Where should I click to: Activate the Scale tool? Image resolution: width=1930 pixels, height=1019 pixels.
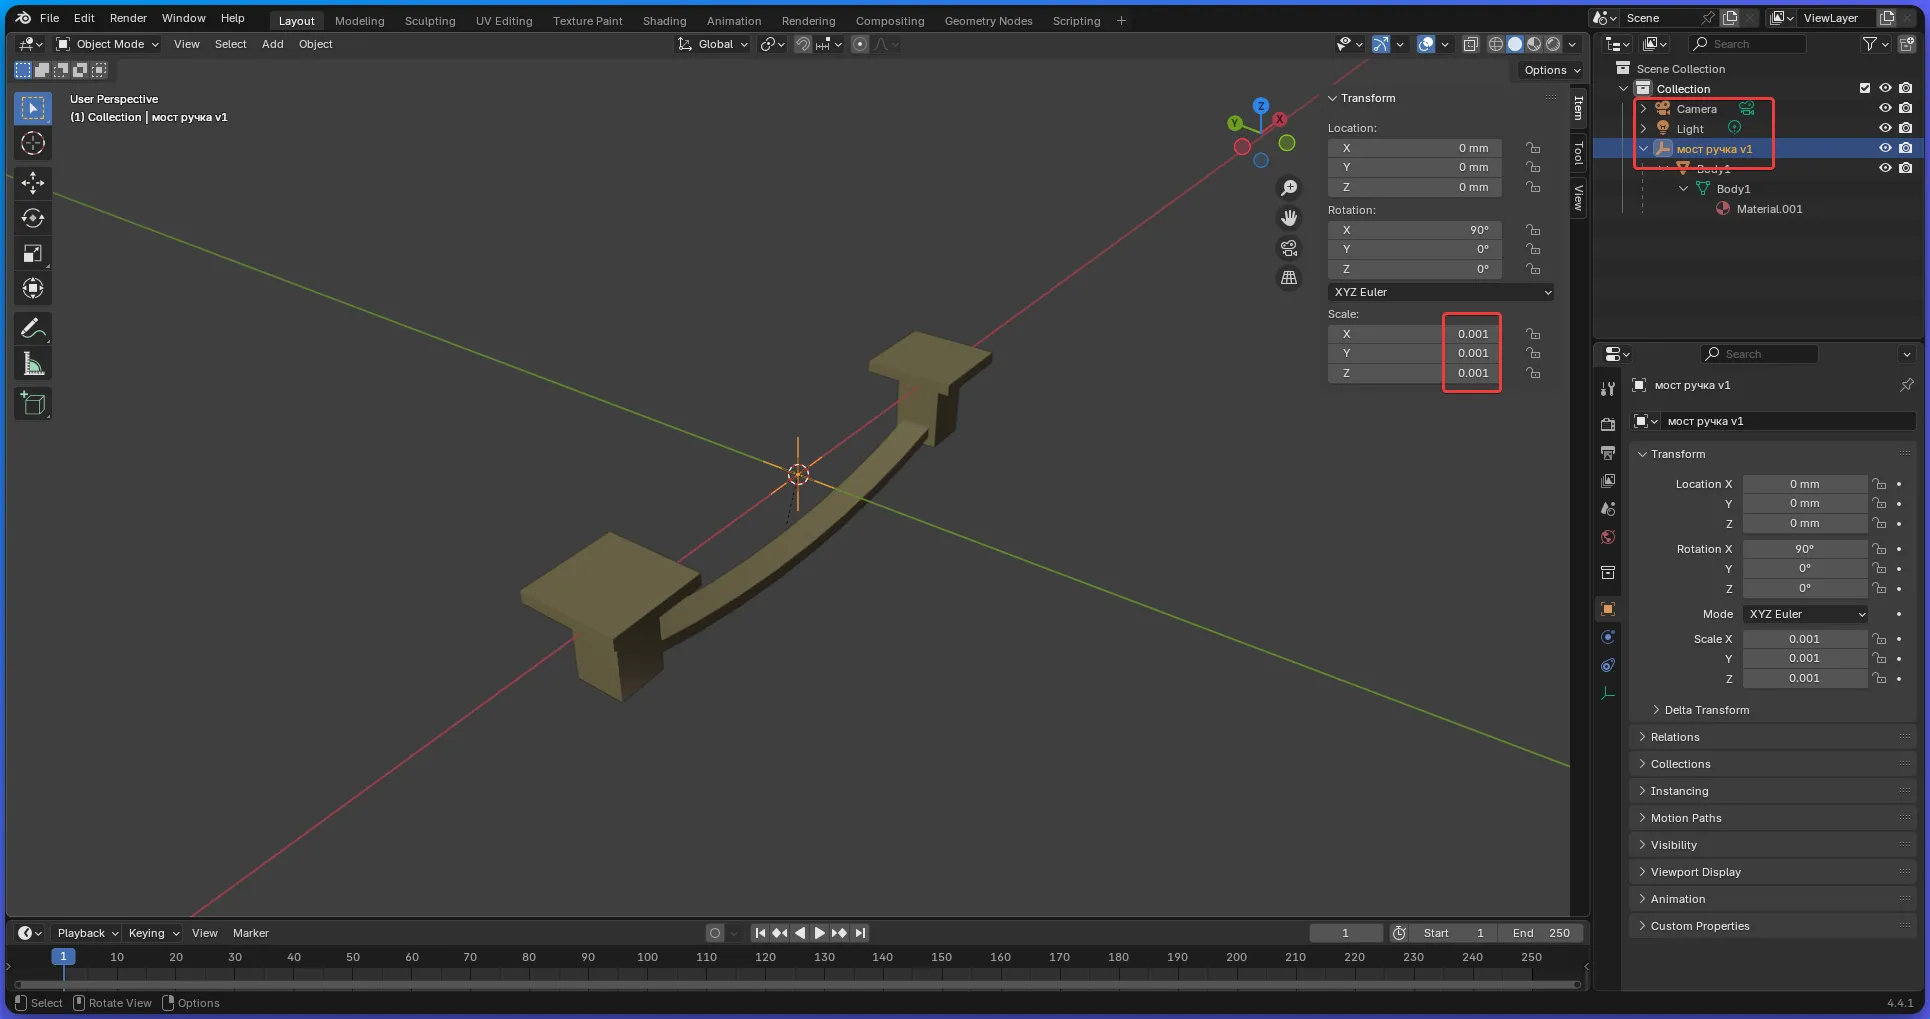coord(33,253)
